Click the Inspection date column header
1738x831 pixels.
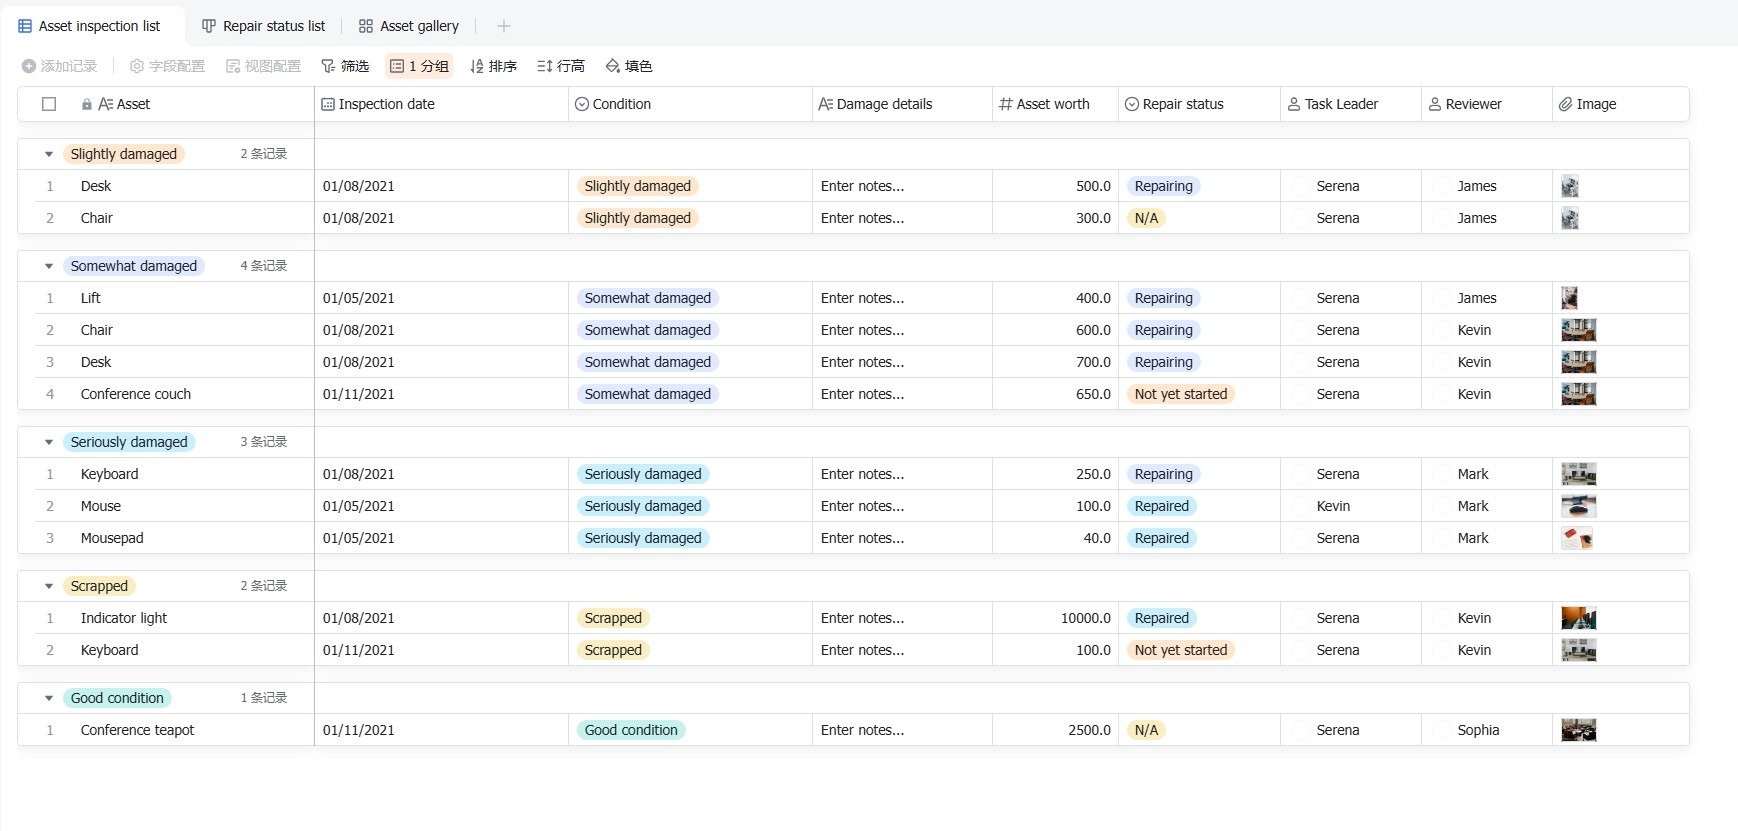click(x=441, y=104)
